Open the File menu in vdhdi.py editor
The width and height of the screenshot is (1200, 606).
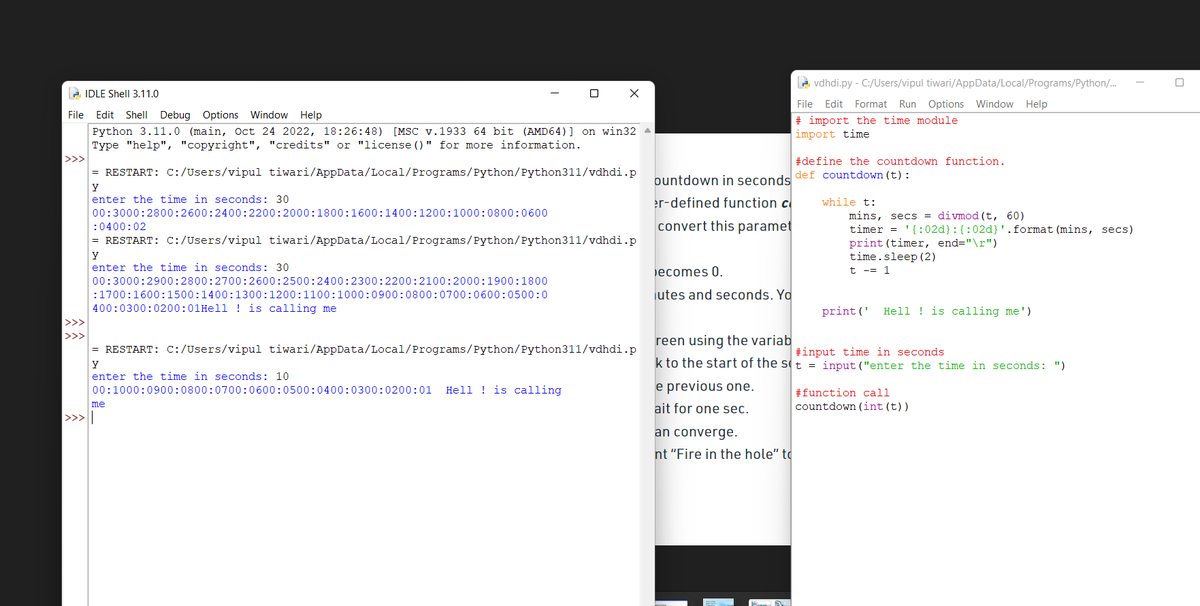click(805, 104)
